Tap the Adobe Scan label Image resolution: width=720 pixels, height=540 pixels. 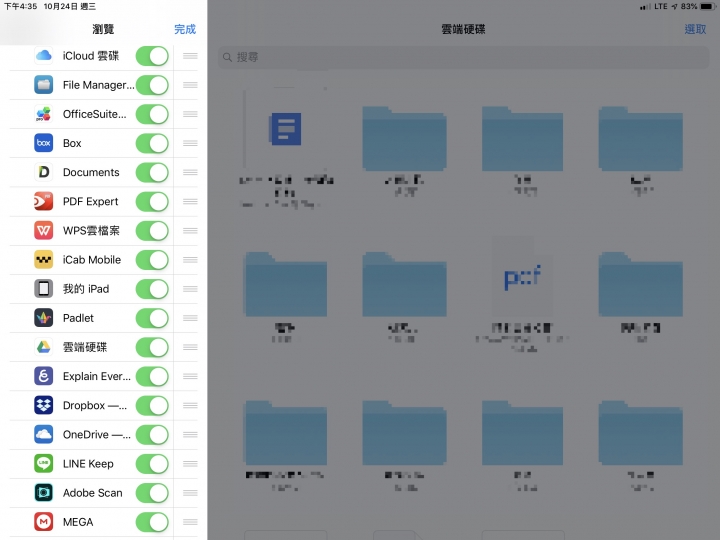[93, 493]
